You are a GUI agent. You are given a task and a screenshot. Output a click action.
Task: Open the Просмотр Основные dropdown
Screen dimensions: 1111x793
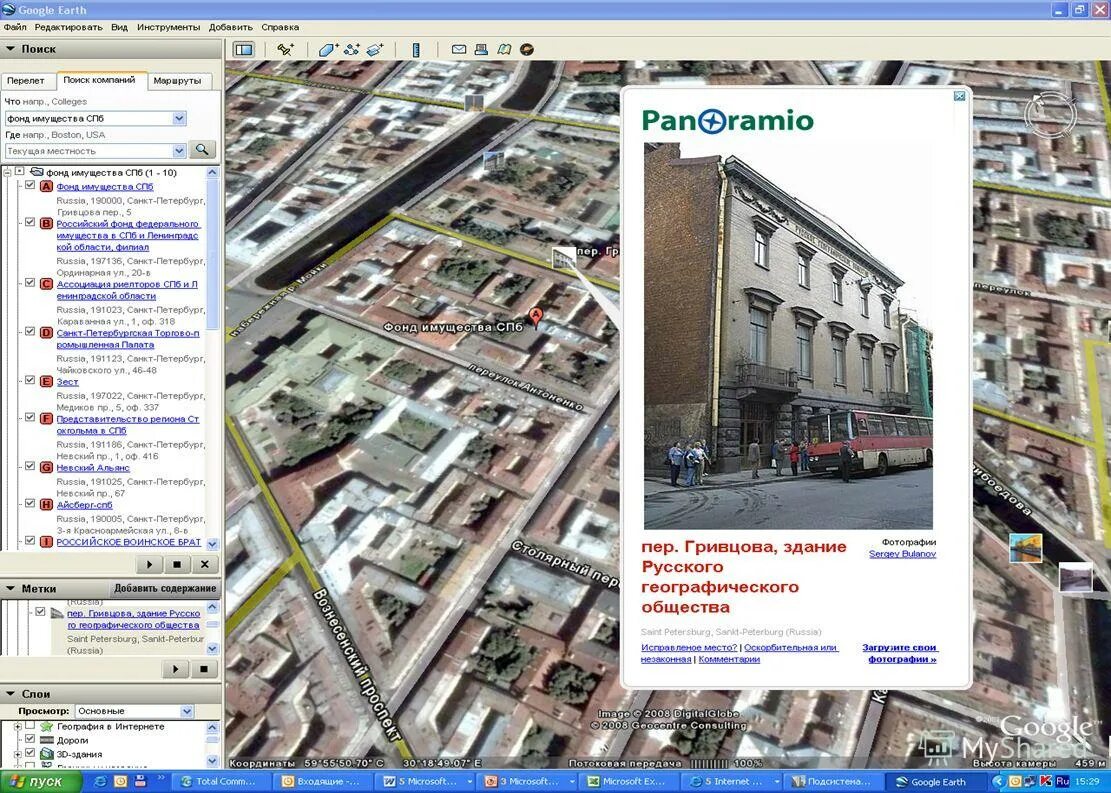click(187, 711)
